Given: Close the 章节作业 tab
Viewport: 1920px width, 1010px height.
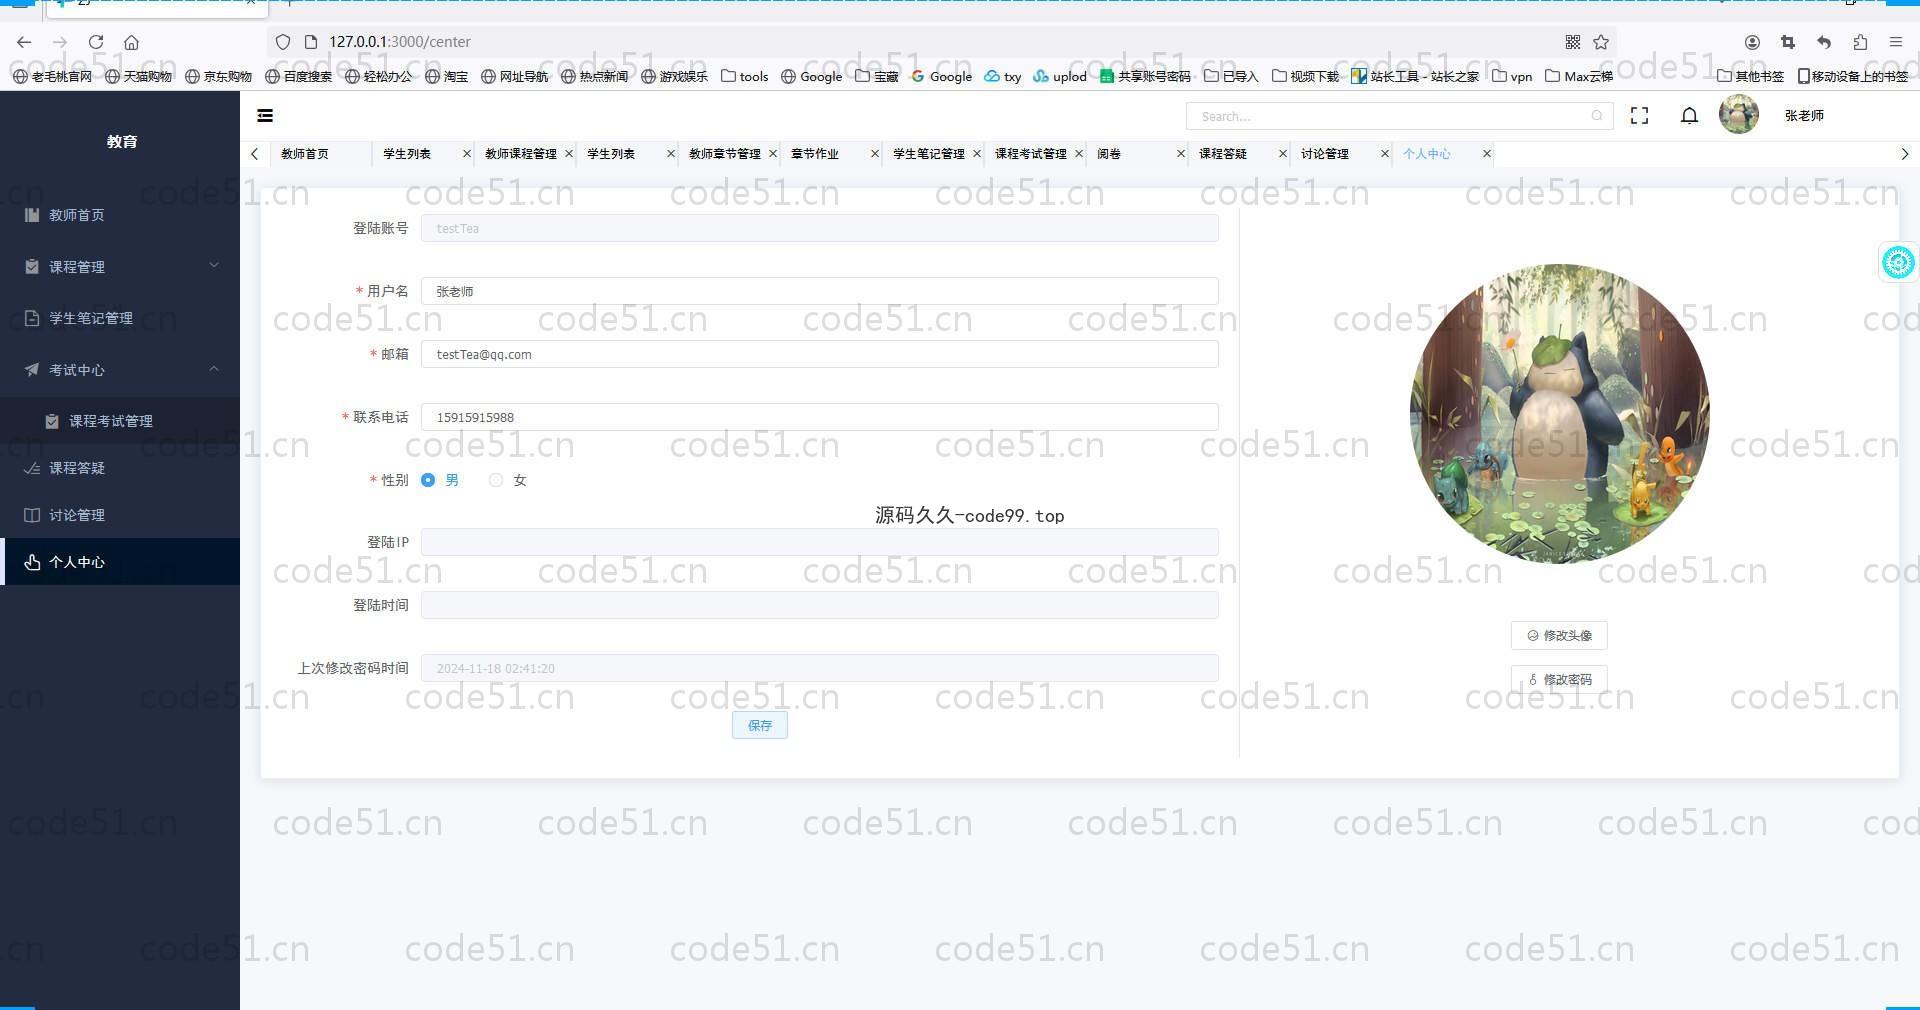Looking at the screenshot, I should pos(875,154).
